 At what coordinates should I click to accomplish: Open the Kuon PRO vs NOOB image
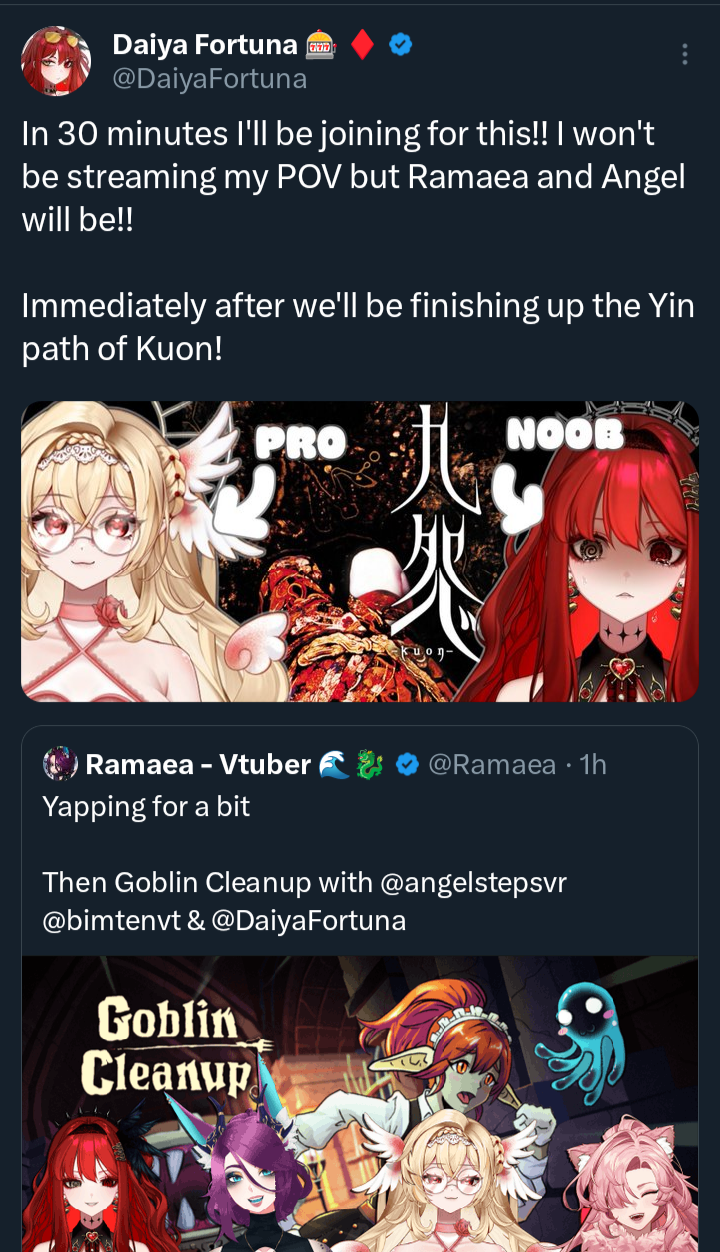[x=360, y=551]
